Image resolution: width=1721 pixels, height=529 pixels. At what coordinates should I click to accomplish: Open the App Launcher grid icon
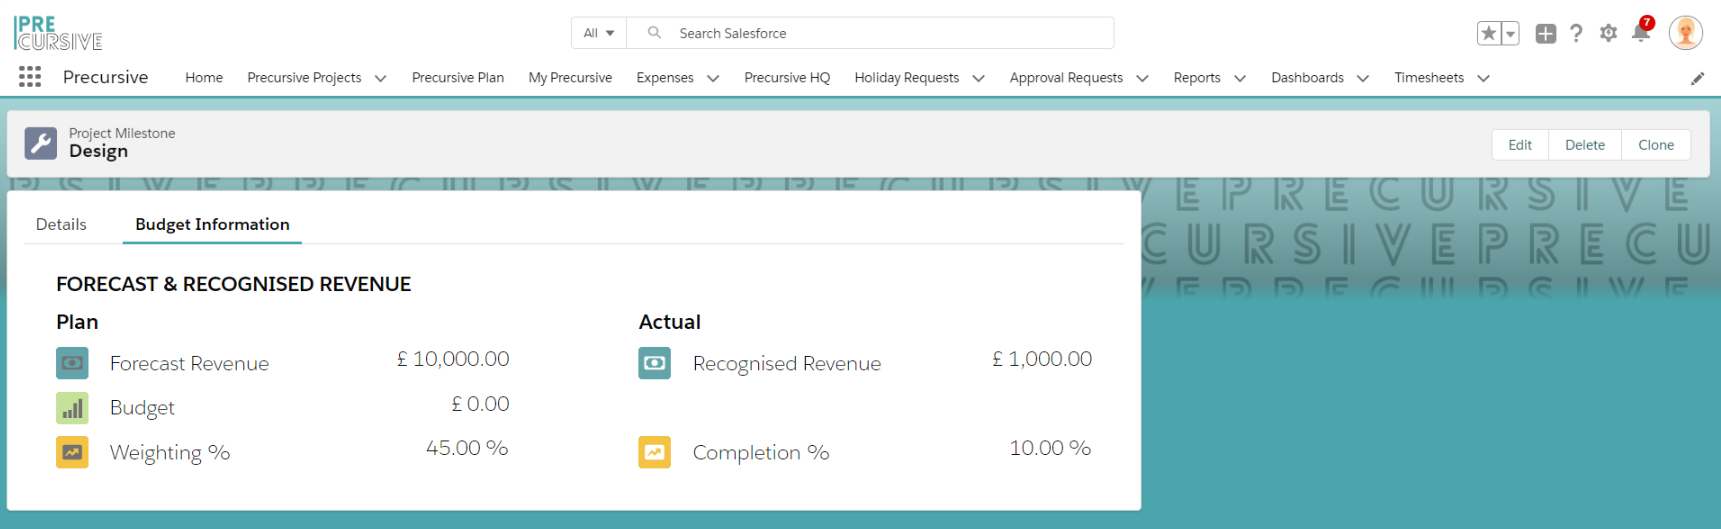click(30, 77)
